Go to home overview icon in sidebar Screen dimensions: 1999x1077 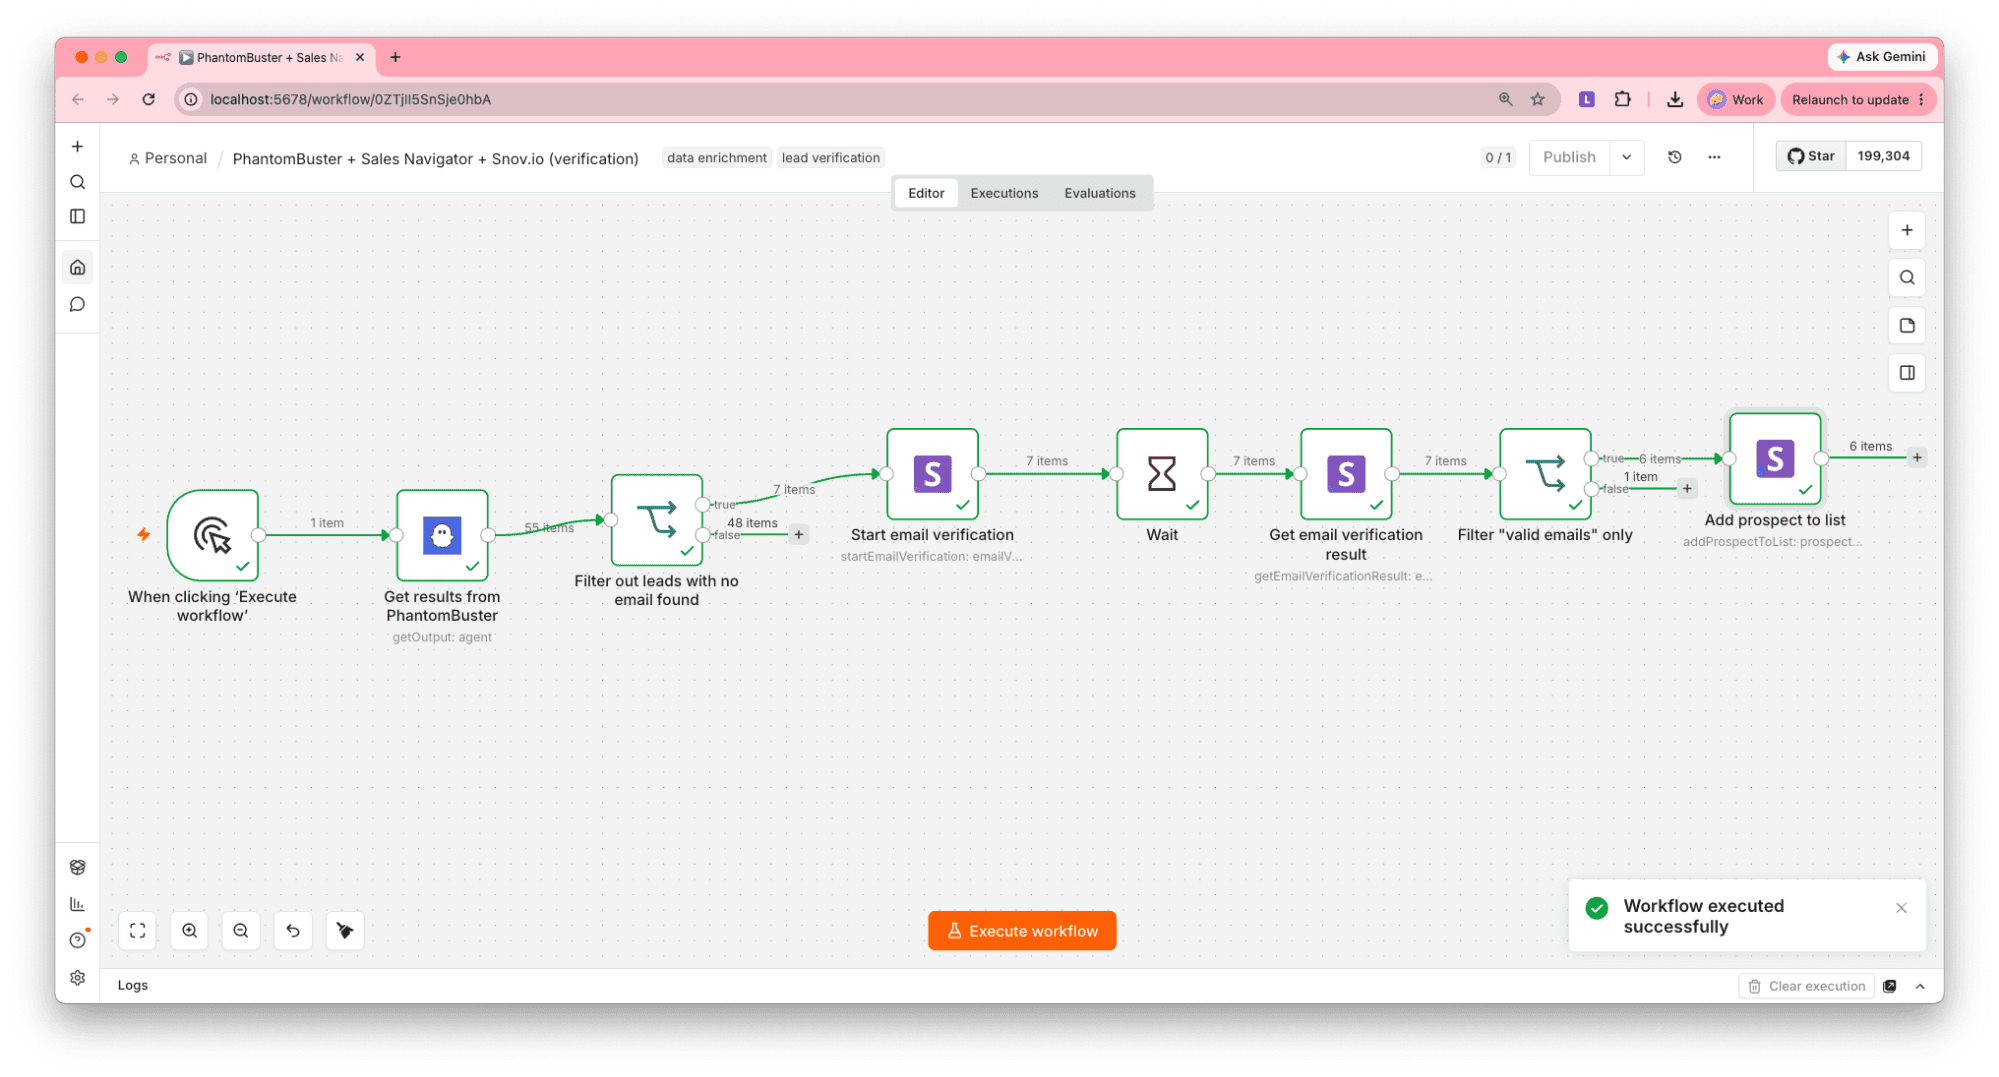click(x=77, y=268)
